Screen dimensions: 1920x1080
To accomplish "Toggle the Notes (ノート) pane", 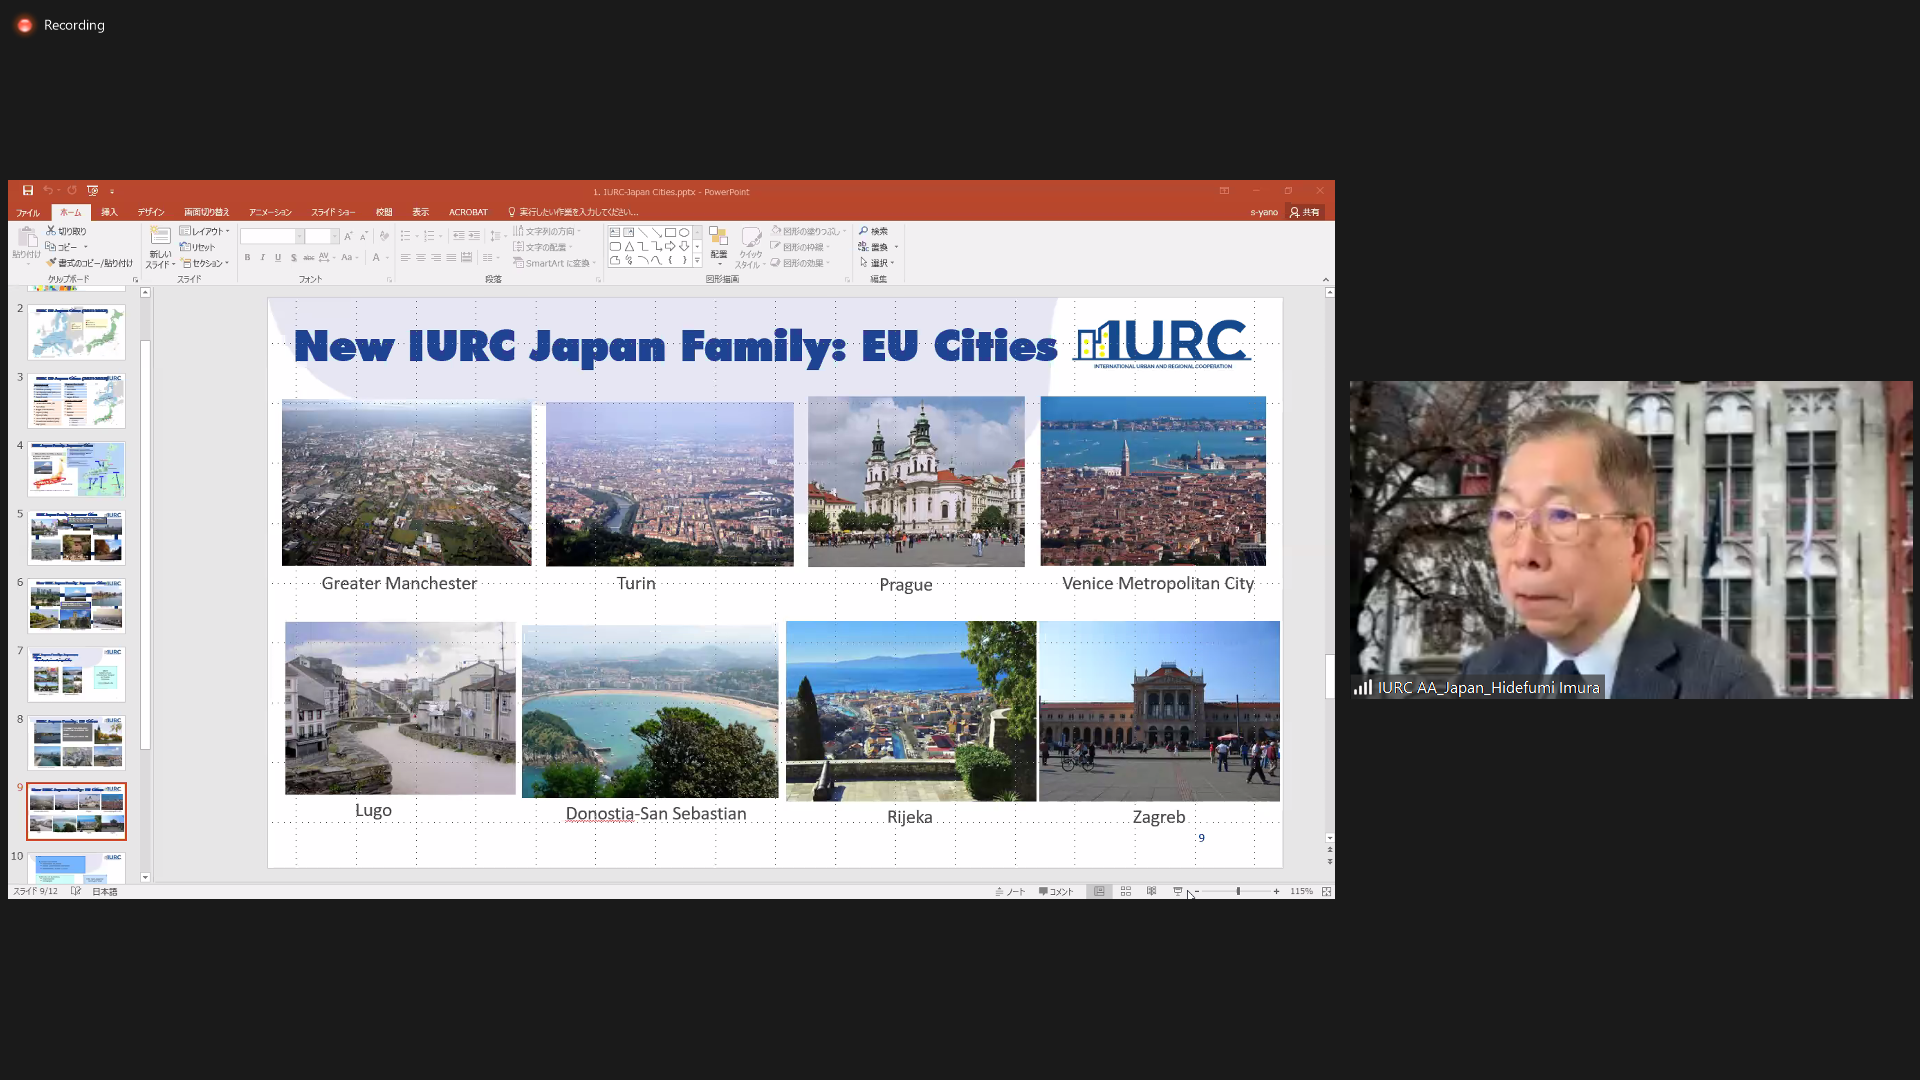I will coord(1011,891).
